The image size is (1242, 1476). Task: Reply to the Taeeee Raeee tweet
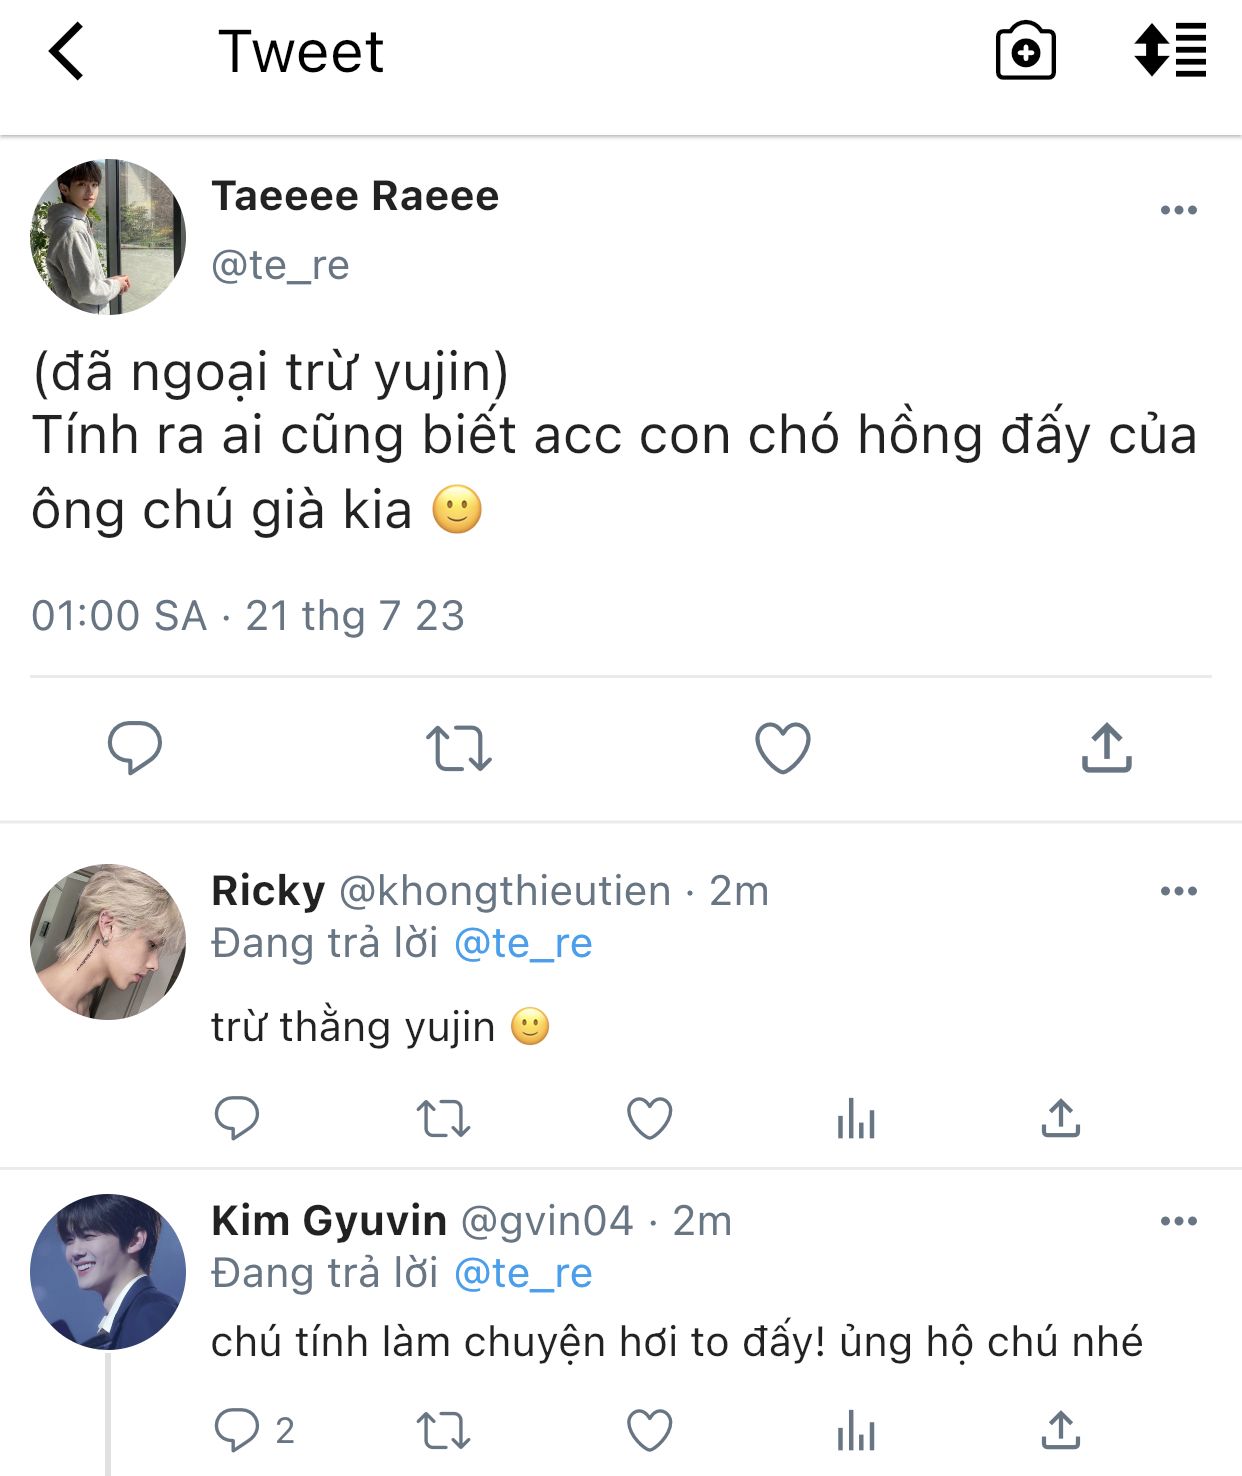135,747
